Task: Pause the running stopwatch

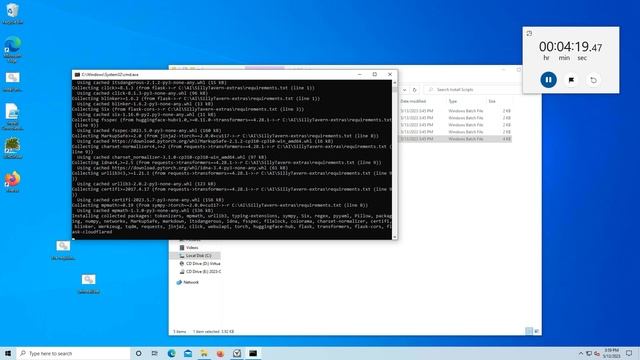Action: 548,80
